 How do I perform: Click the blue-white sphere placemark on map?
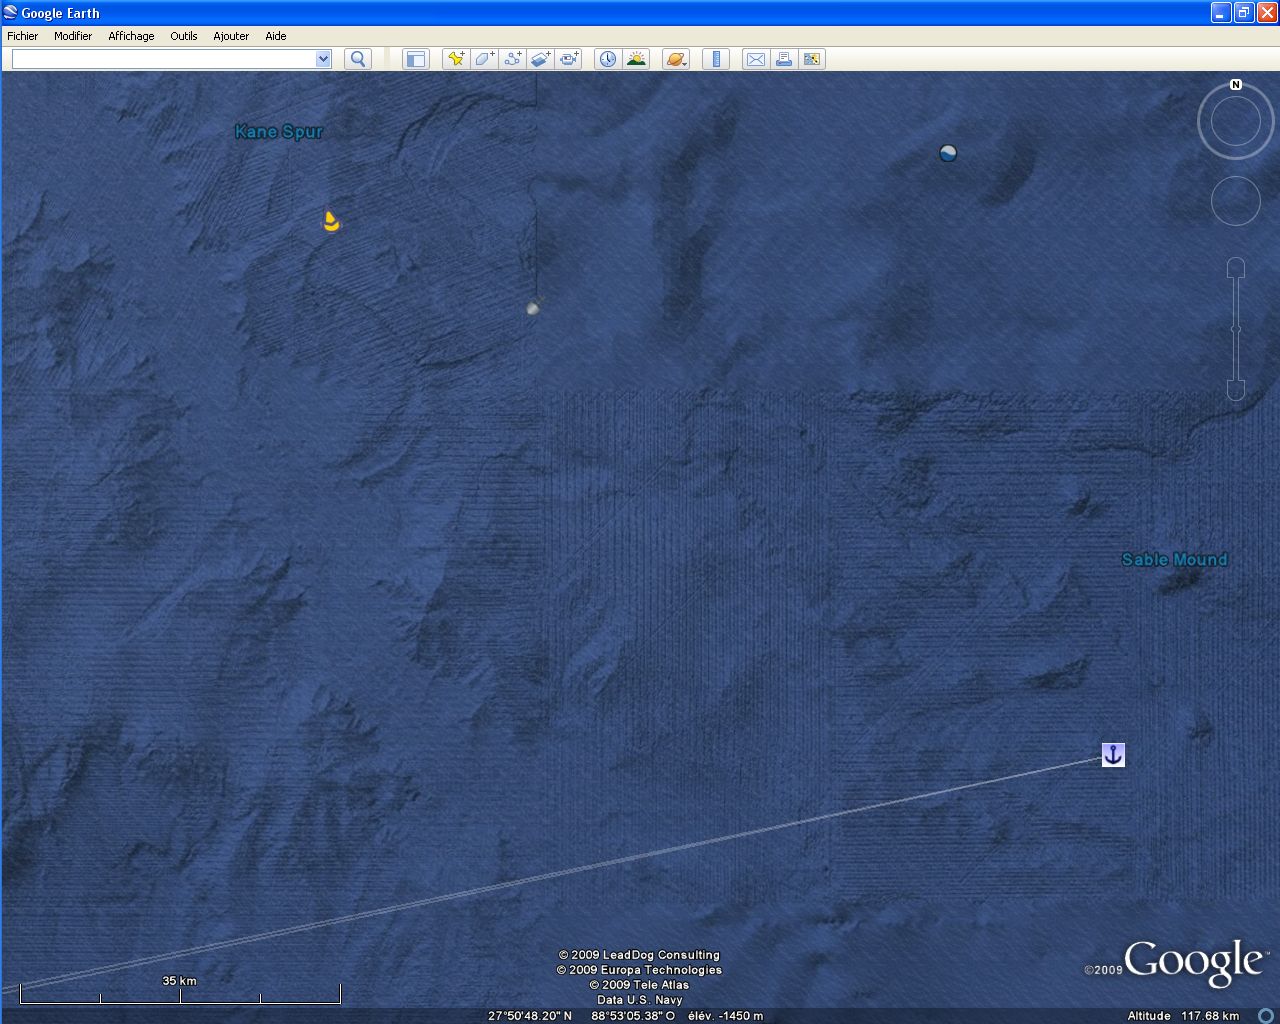pyautogui.click(x=948, y=153)
